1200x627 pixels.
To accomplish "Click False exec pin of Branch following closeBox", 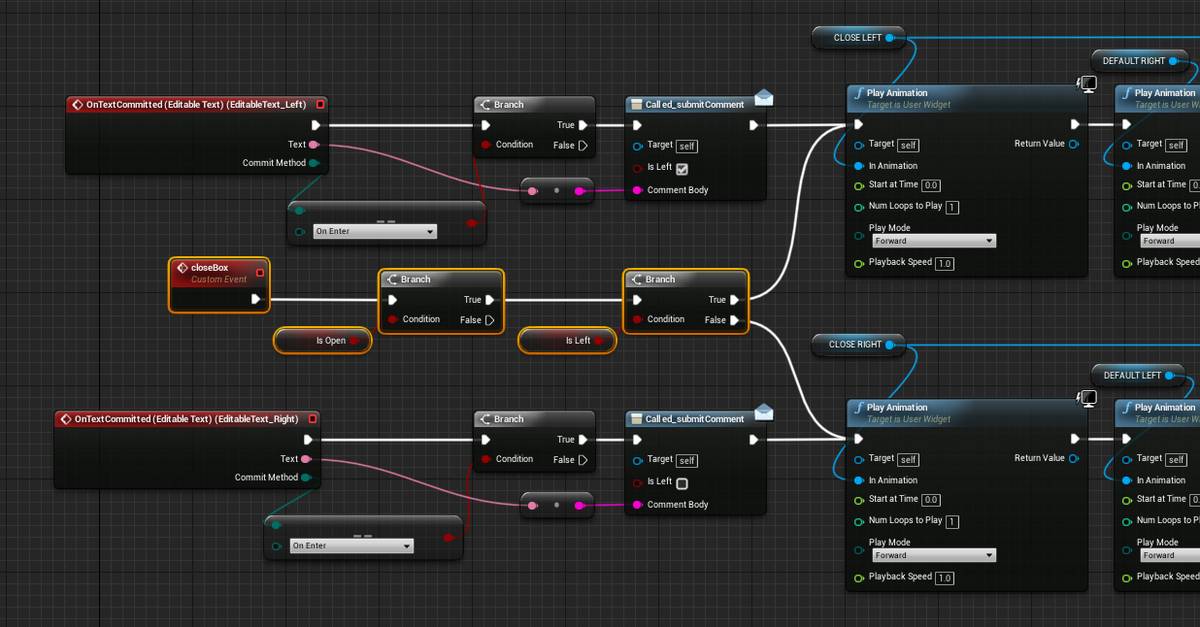I will (x=489, y=320).
